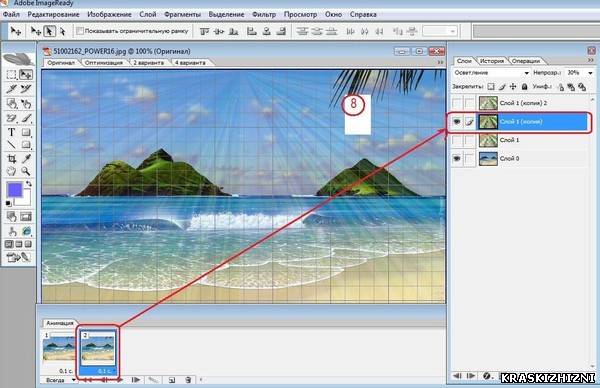Select the Type tool
Viewport: 600px width, 388px height.
click(11, 132)
